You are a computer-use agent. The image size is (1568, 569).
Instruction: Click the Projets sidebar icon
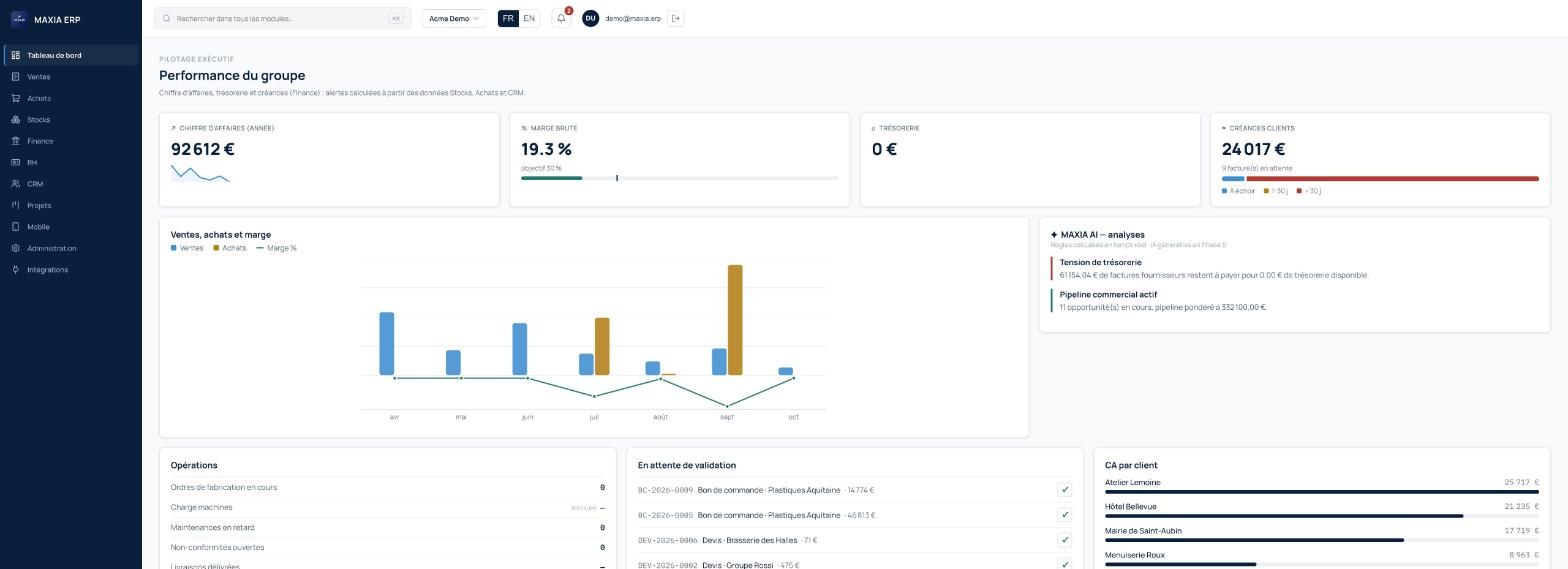(x=16, y=205)
